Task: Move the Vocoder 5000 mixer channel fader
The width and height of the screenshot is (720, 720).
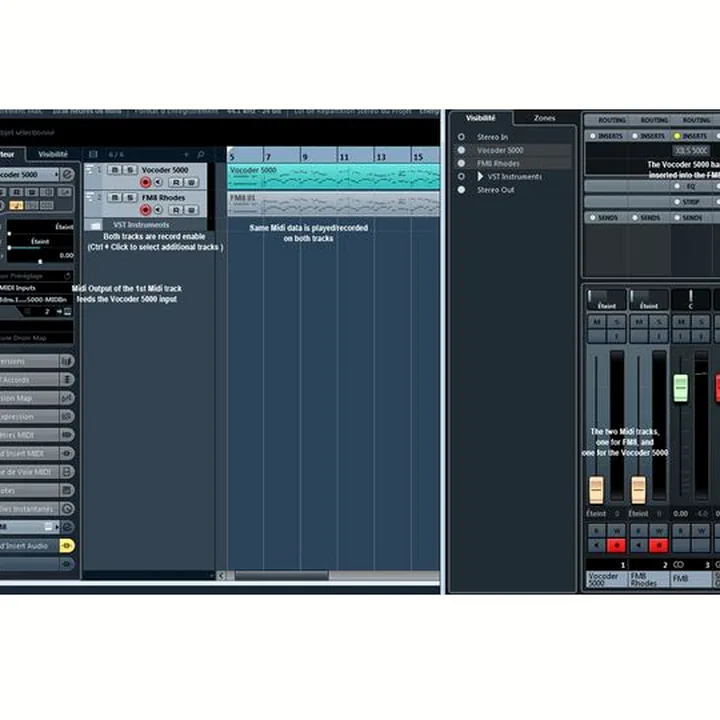Action: point(596,489)
